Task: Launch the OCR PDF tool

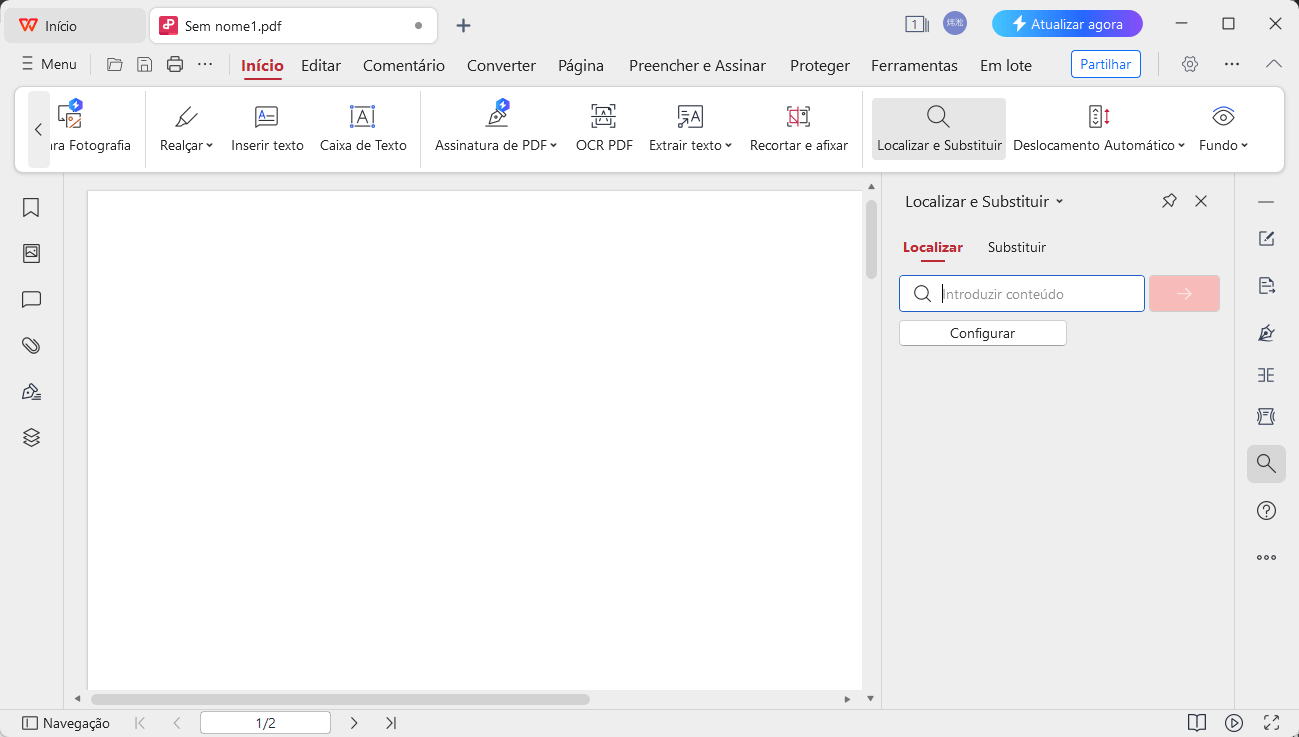Action: (x=604, y=128)
